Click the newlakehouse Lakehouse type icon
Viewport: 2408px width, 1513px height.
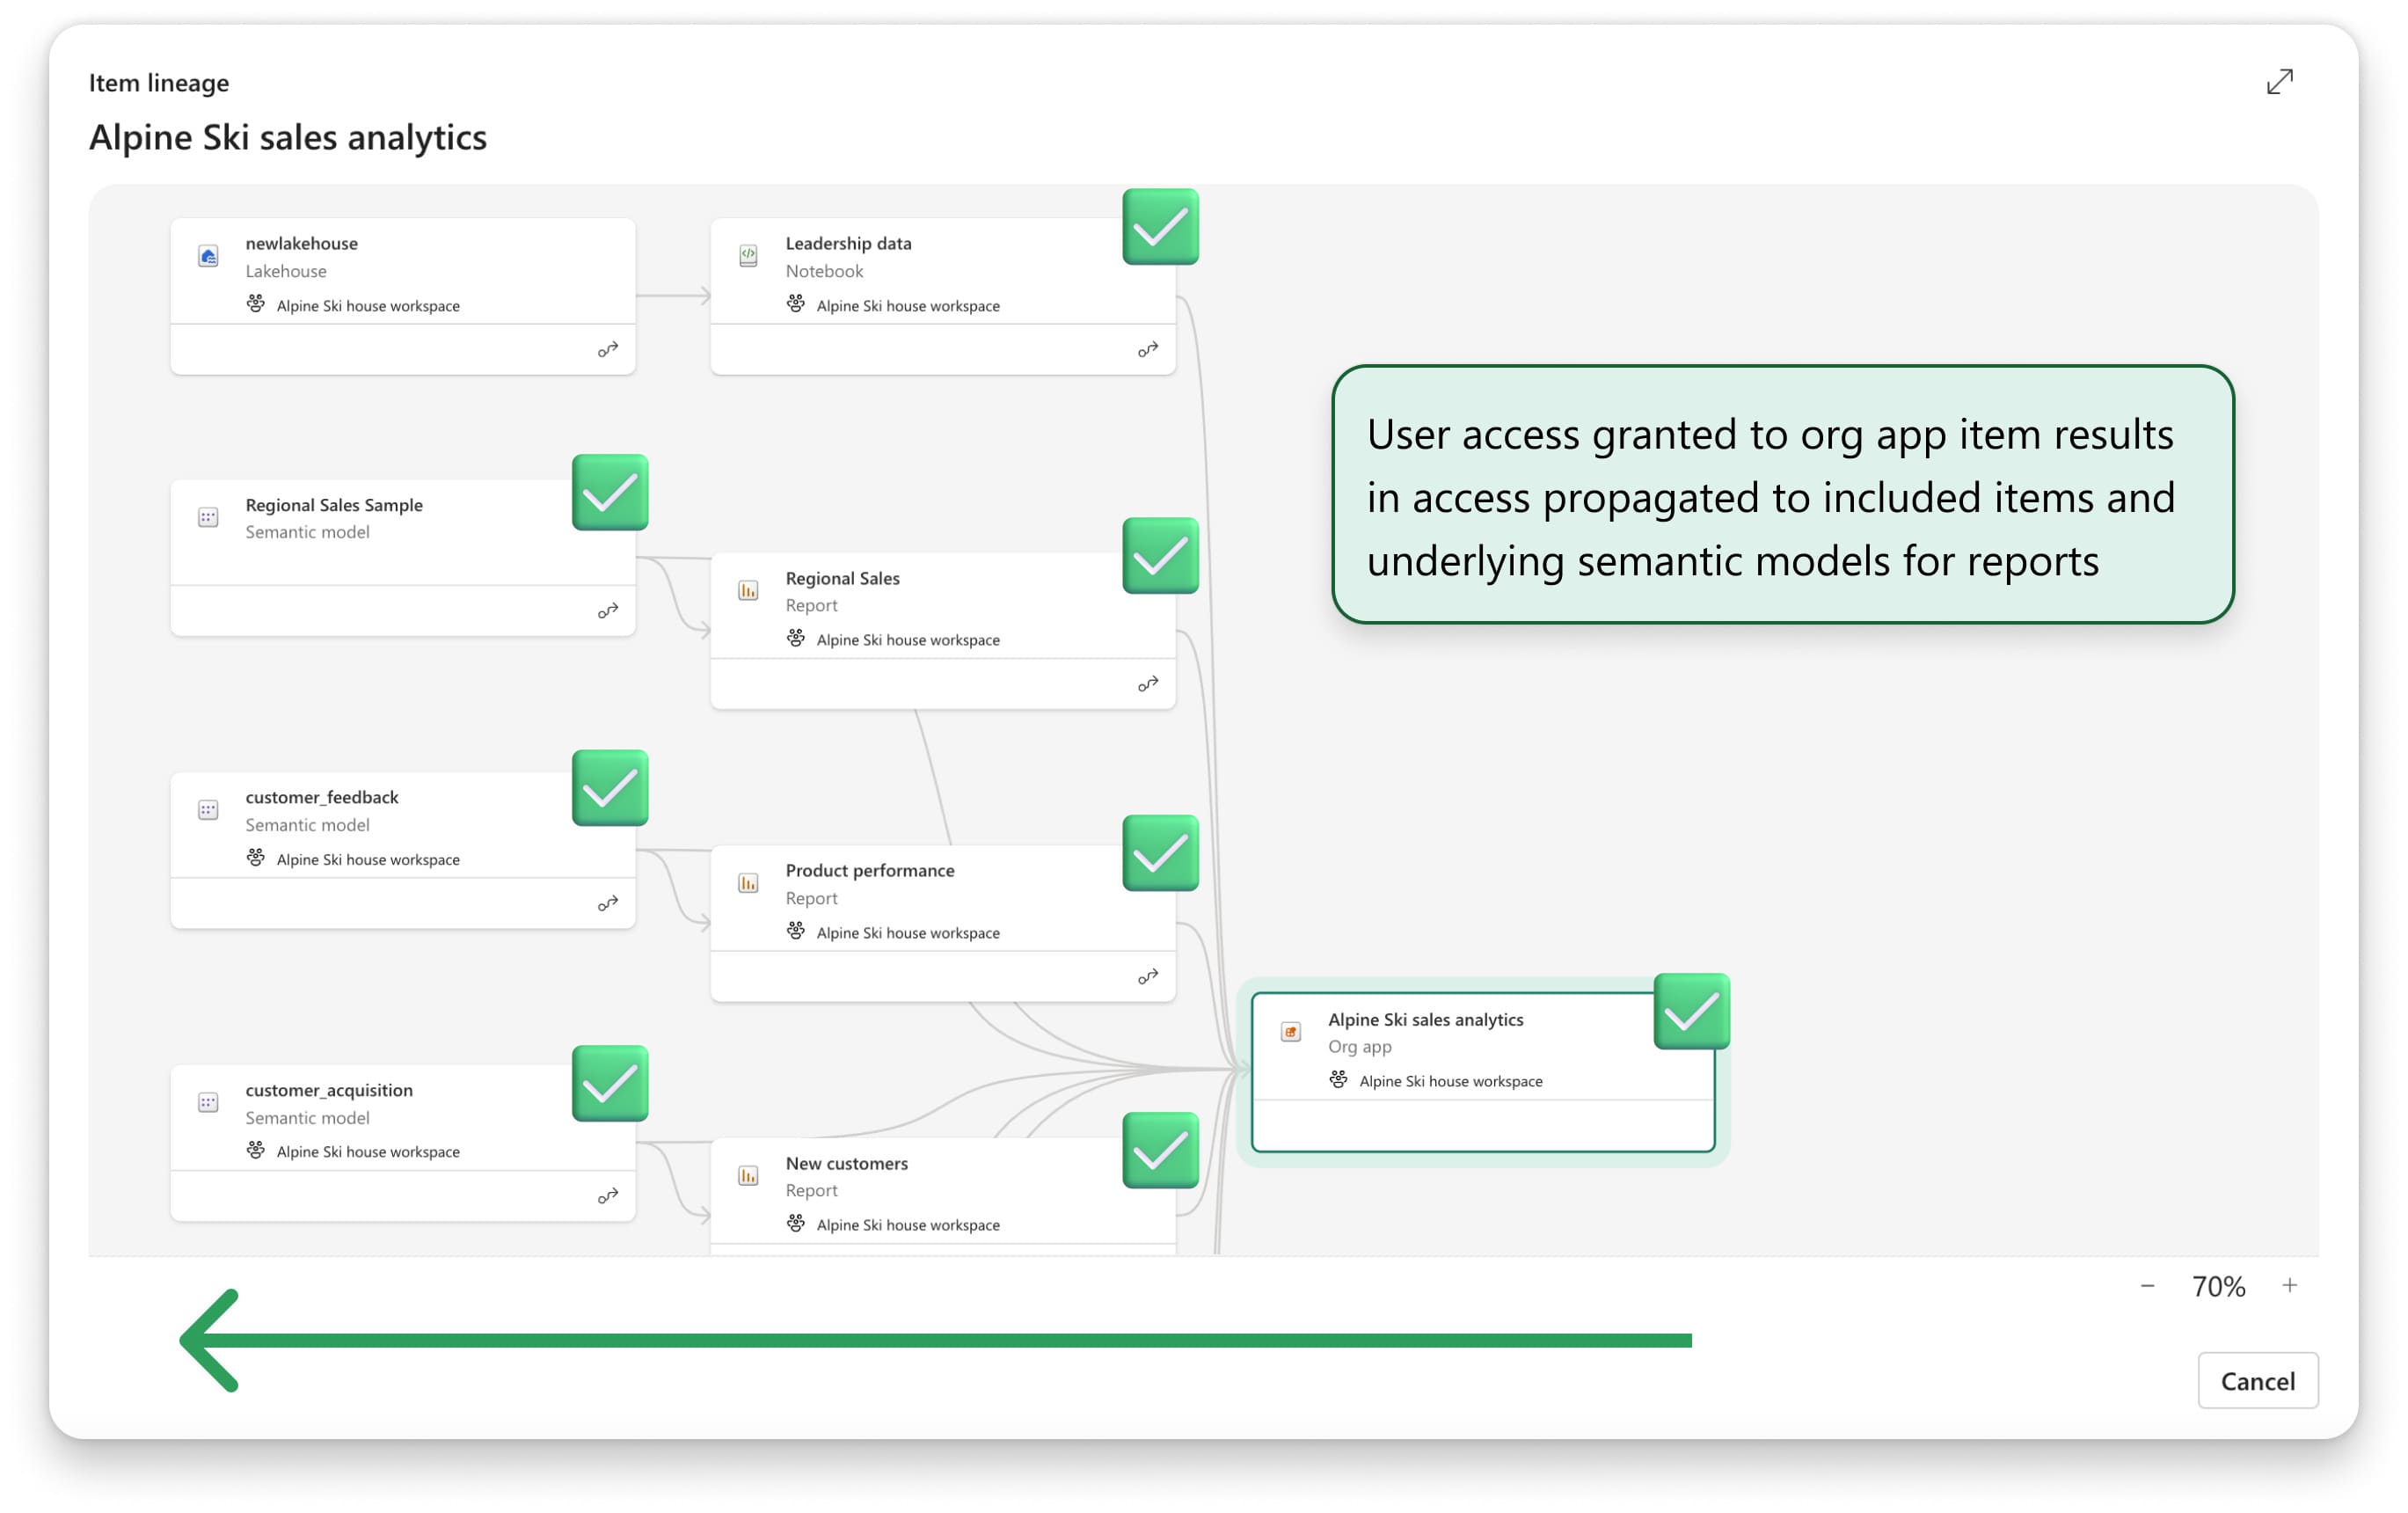208,257
